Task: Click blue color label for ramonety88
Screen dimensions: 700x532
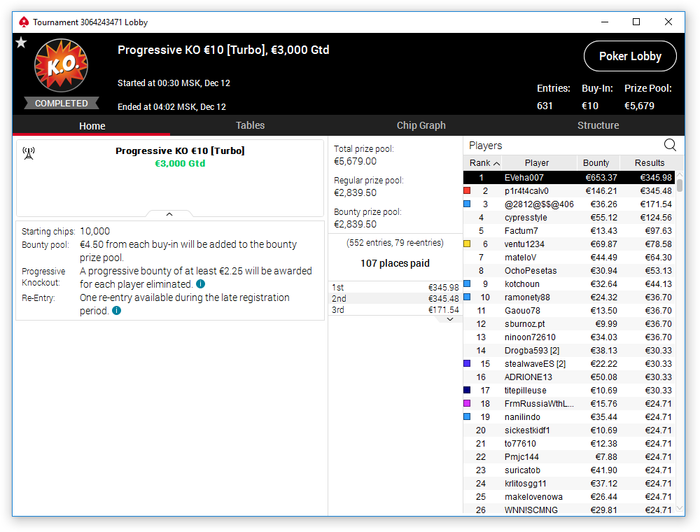Action: coord(467,297)
